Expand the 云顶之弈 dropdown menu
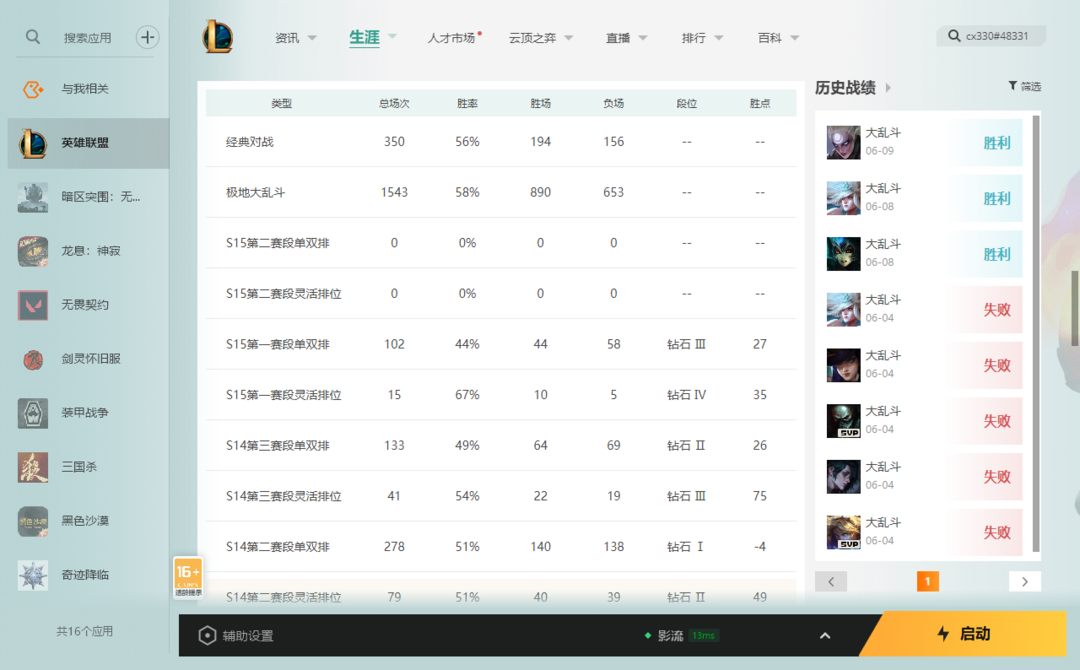Viewport: 1080px width, 670px height. coord(569,38)
